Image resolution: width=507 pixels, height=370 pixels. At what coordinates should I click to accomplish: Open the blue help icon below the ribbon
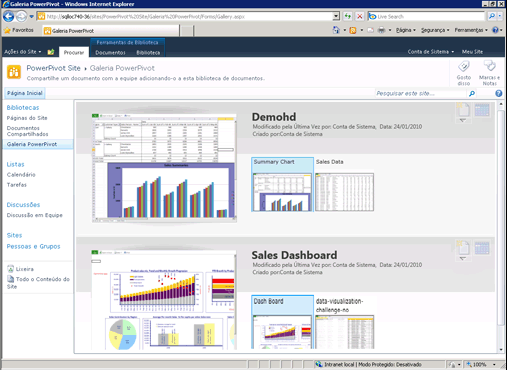coord(499,93)
